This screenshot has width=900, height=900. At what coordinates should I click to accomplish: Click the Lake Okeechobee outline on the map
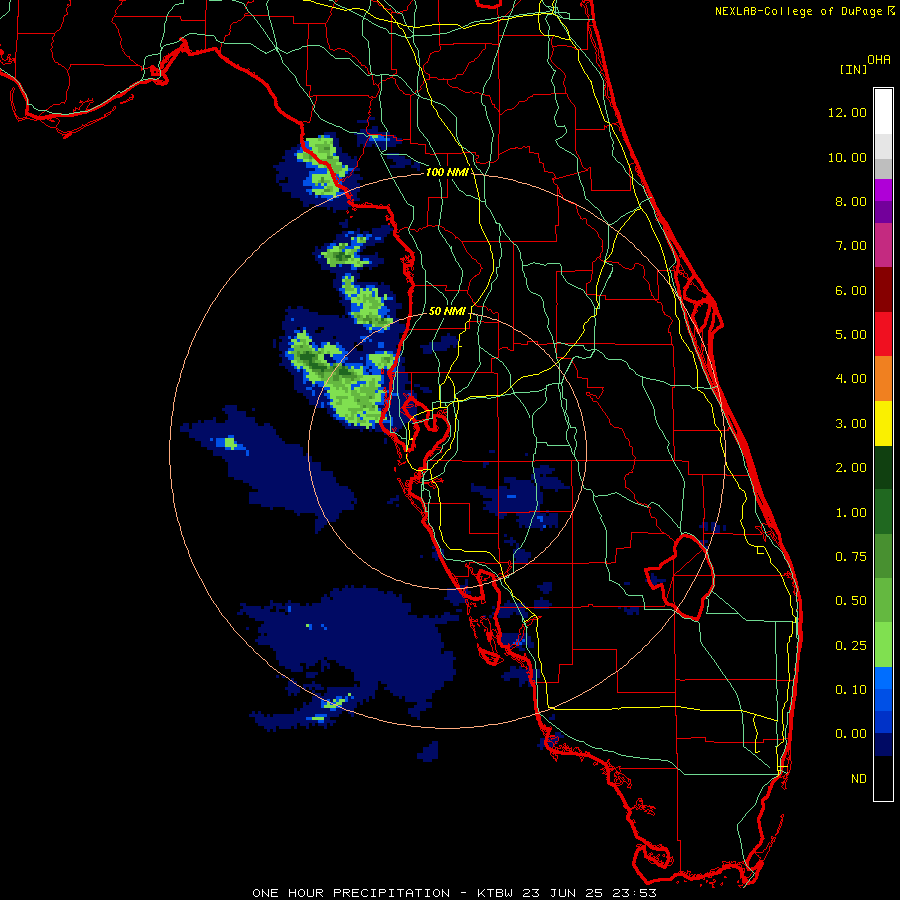point(680,576)
